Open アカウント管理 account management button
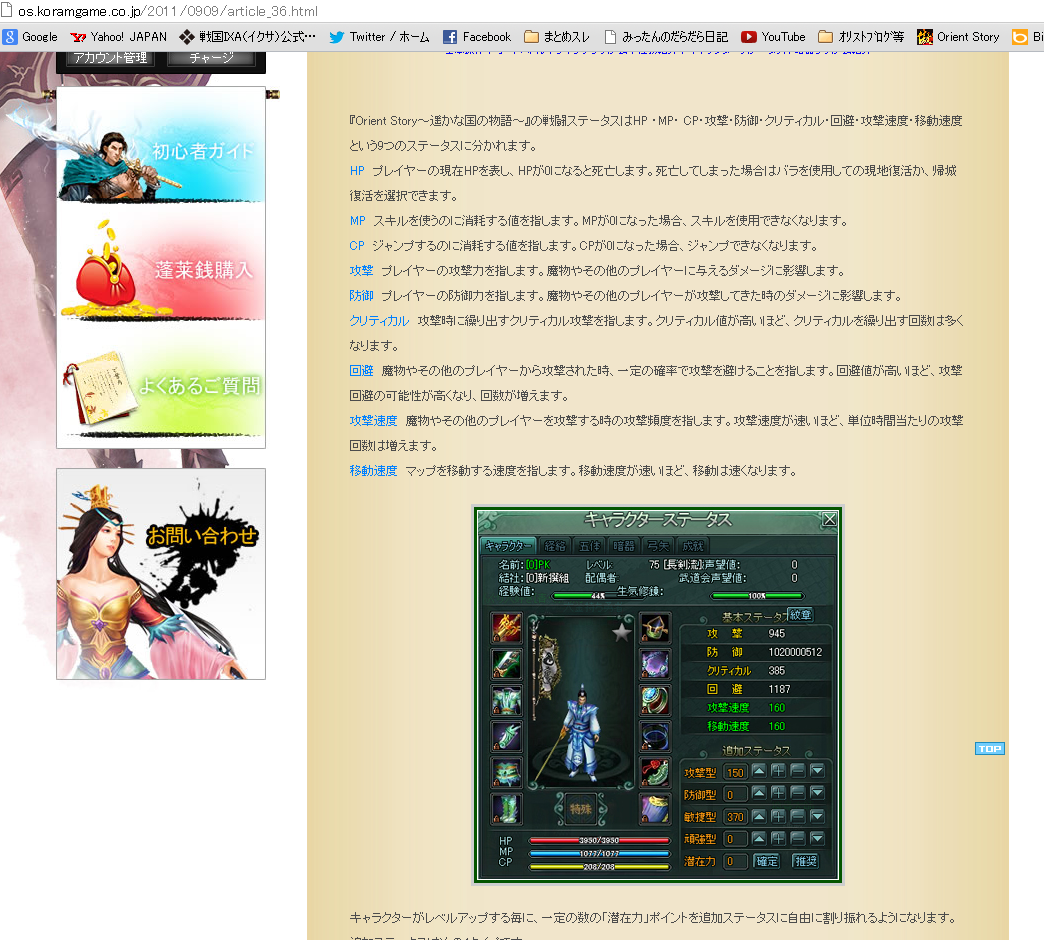Viewport: 1044px width, 940px height. pos(111,58)
